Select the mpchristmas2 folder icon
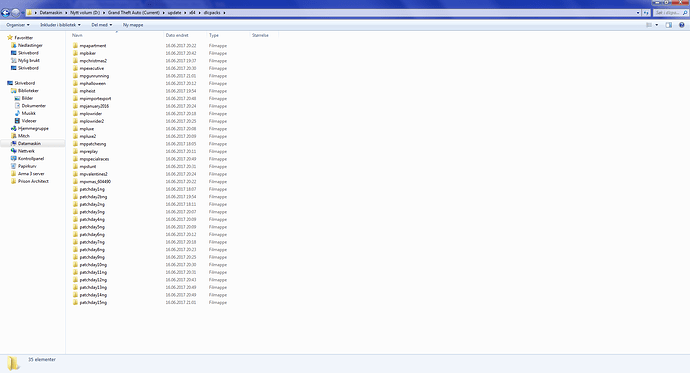 click(75, 61)
